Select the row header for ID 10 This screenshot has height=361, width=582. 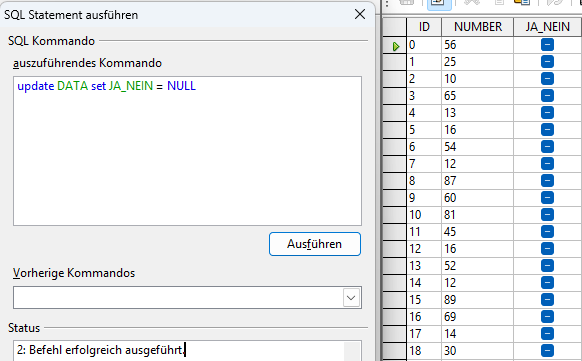pos(394,215)
